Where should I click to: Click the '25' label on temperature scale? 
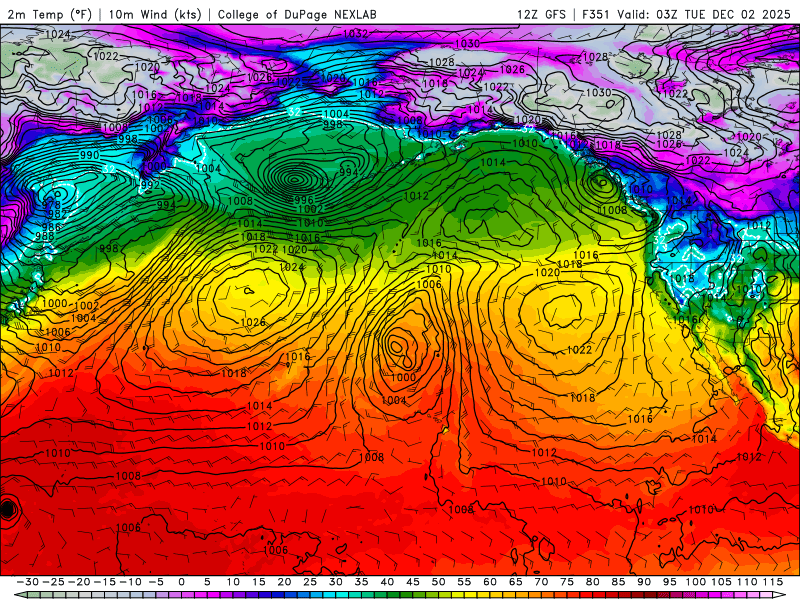(310, 582)
